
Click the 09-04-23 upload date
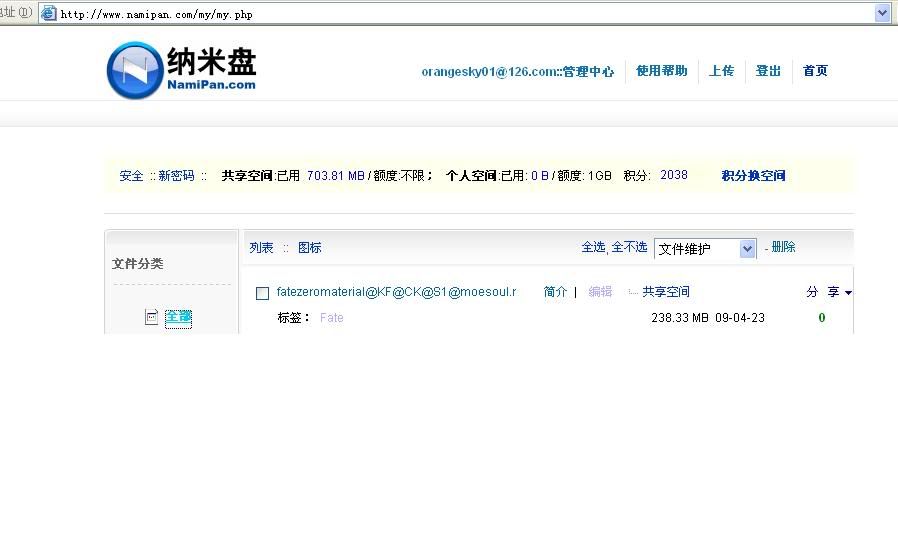740,317
